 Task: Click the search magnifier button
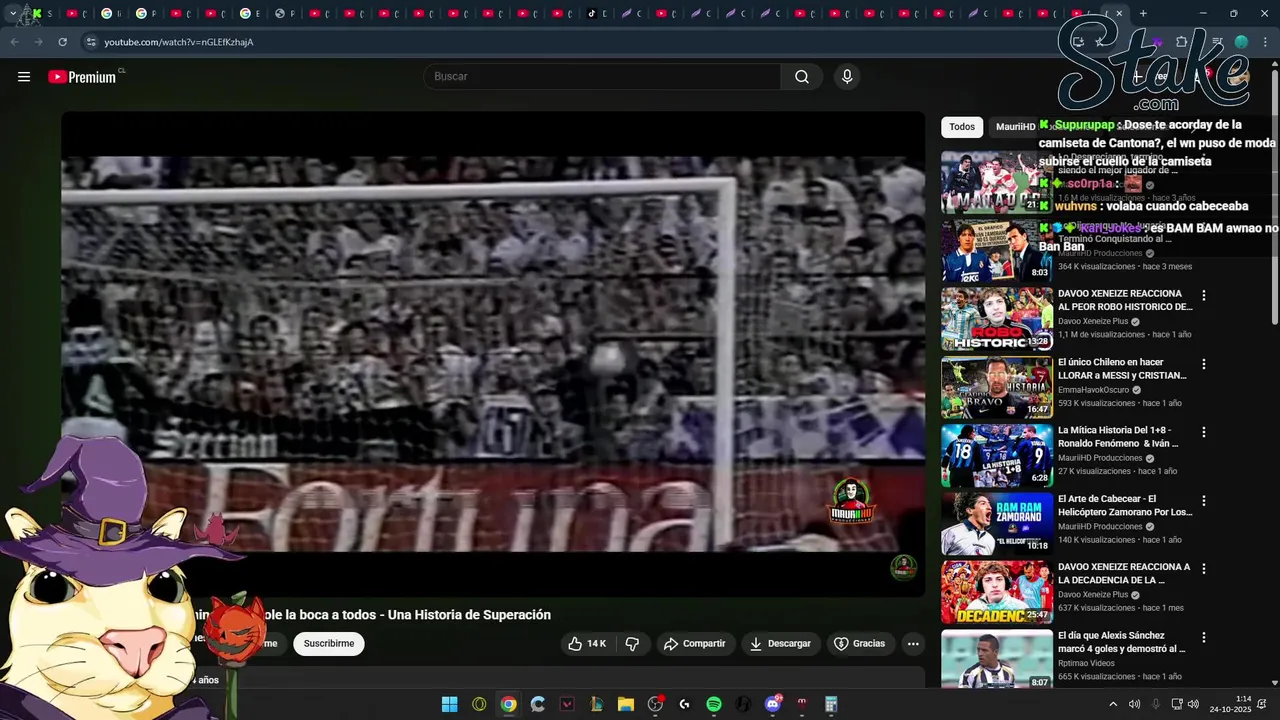[802, 77]
